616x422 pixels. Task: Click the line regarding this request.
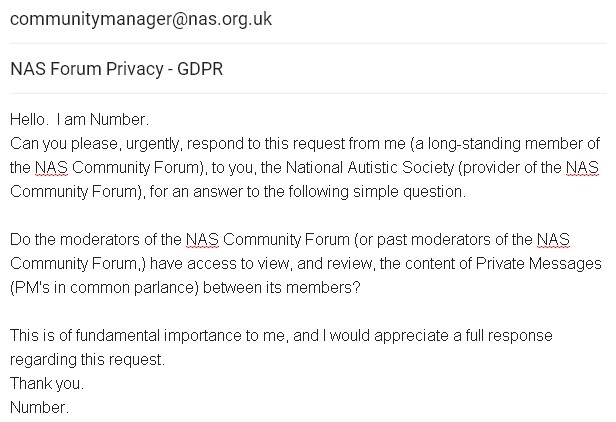click(x=87, y=360)
